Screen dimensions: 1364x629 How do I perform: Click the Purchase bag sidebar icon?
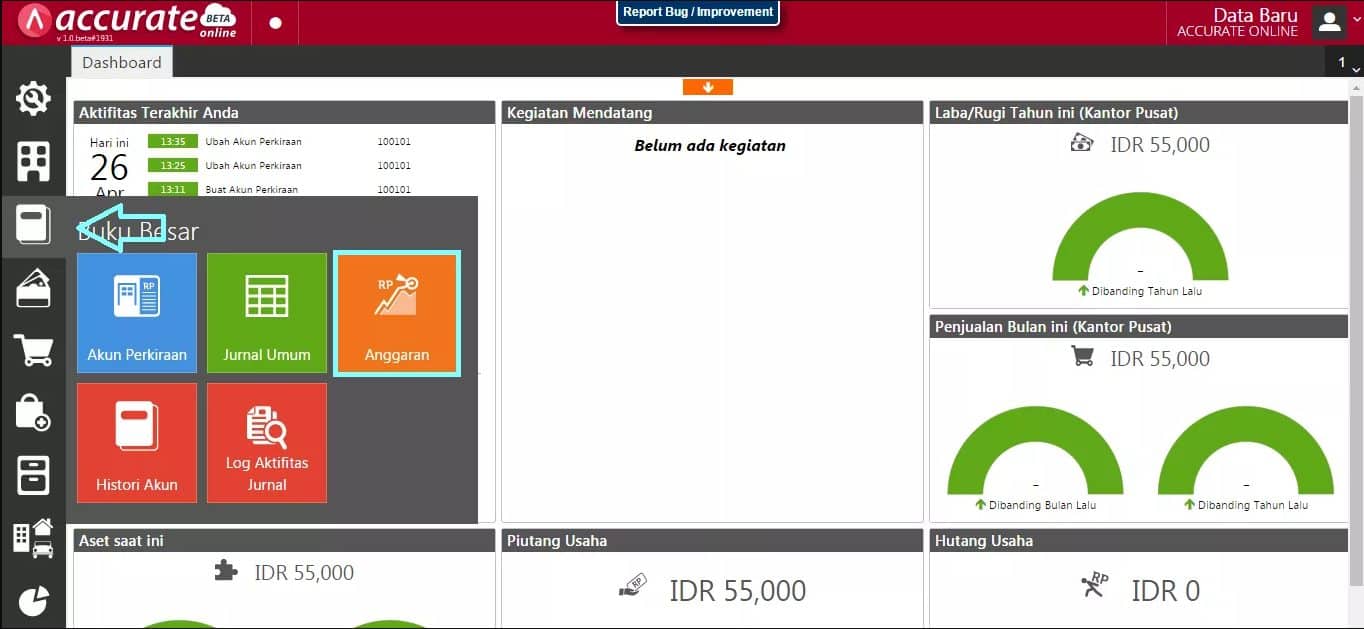33,411
